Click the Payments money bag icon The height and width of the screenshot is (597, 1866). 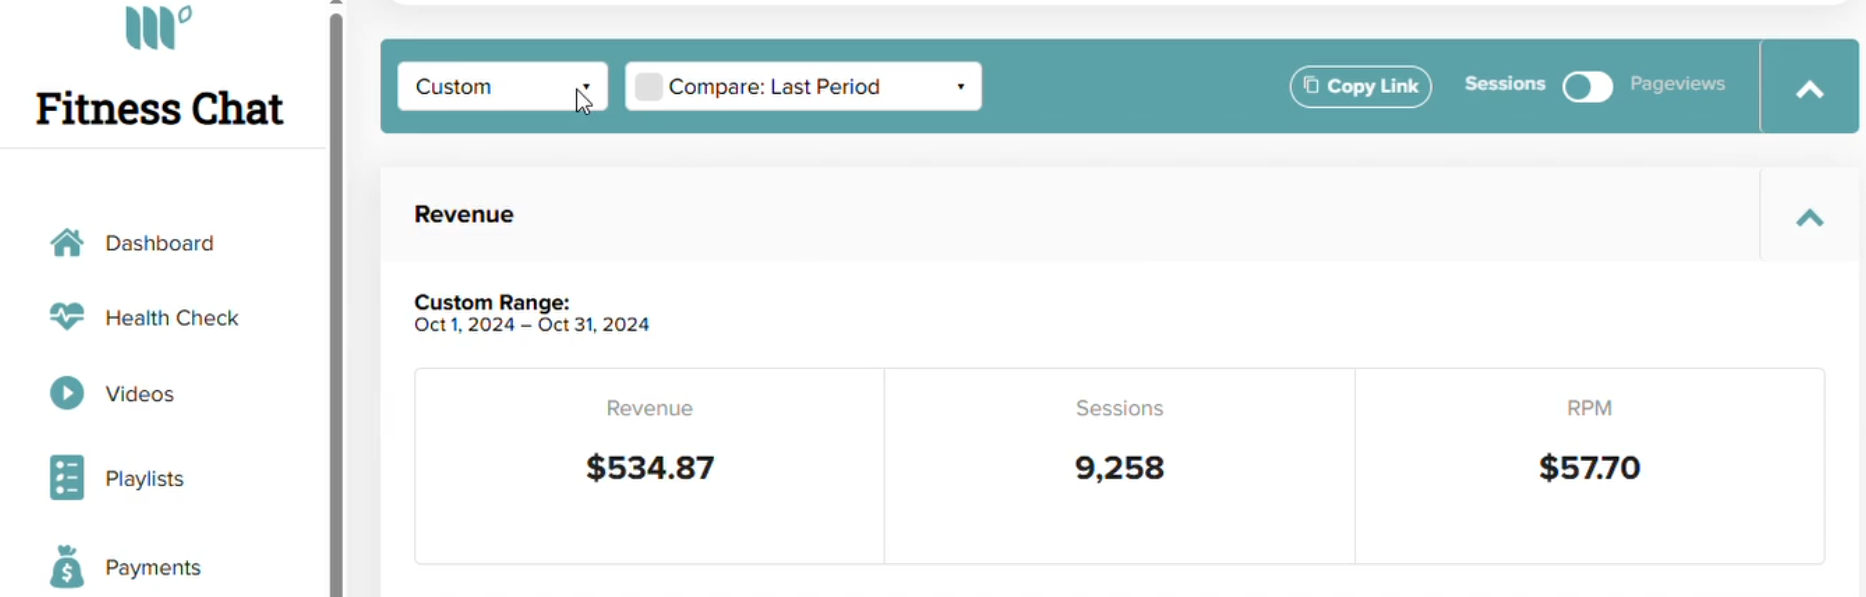pyautogui.click(x=67, y=566)
